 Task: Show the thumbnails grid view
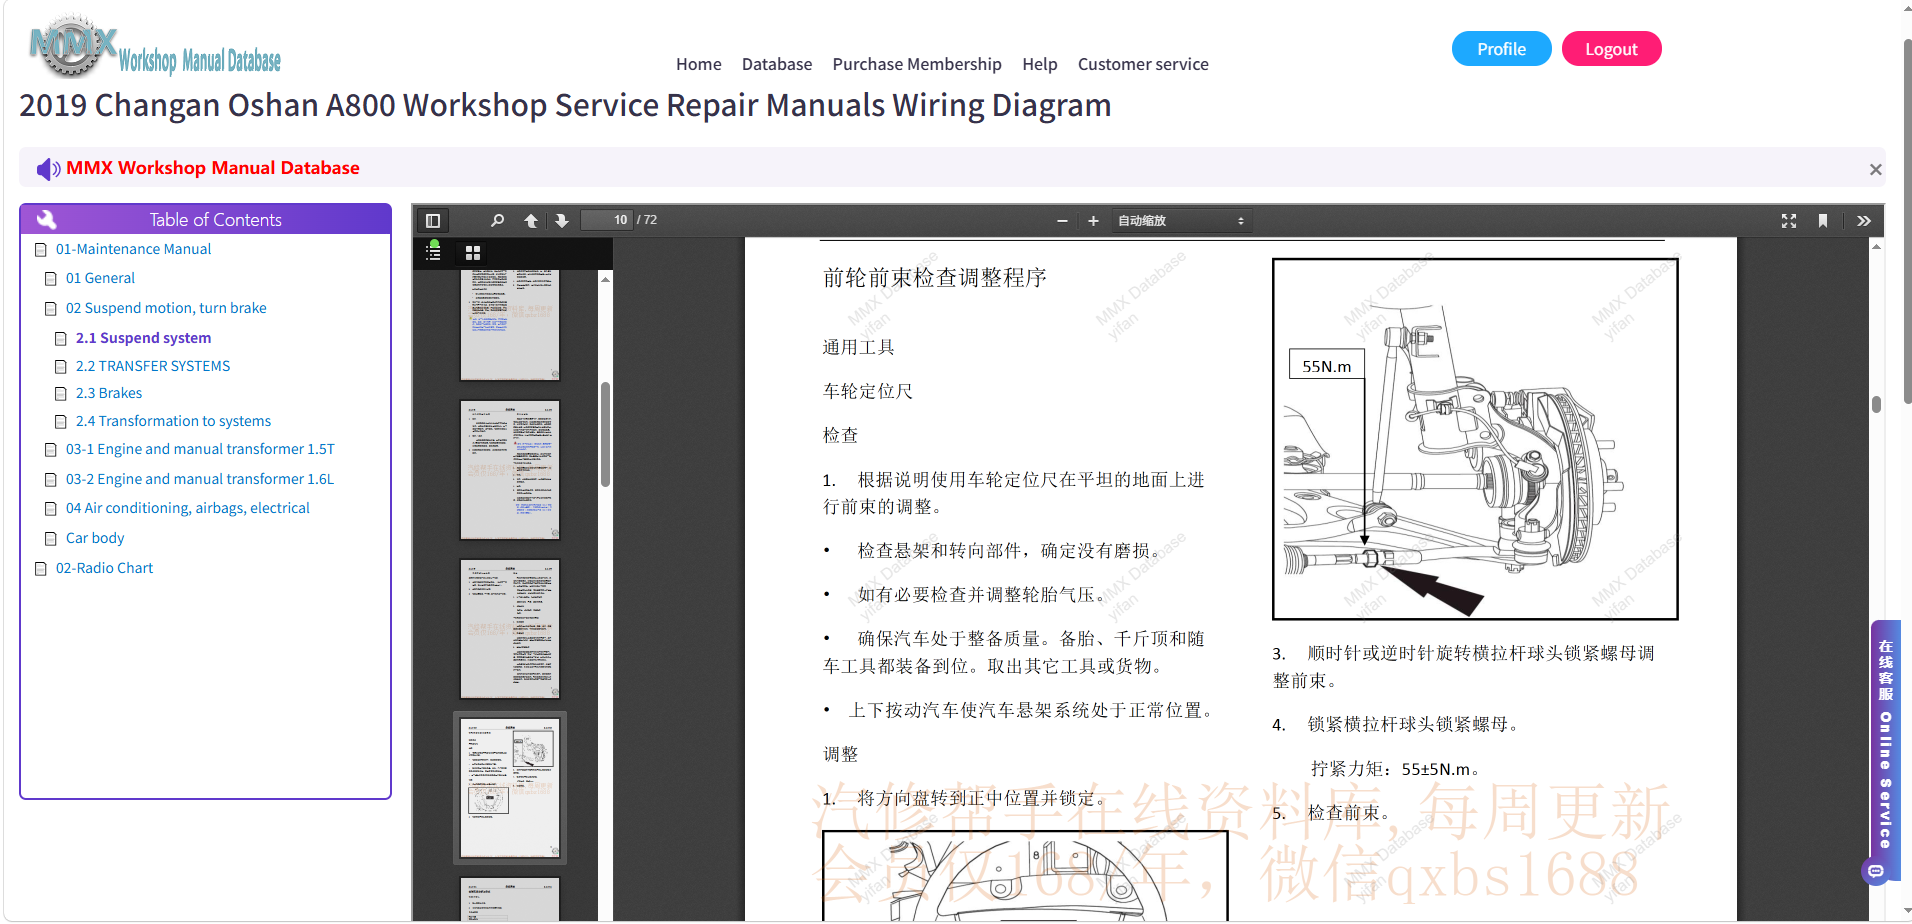tap(473, 253)
